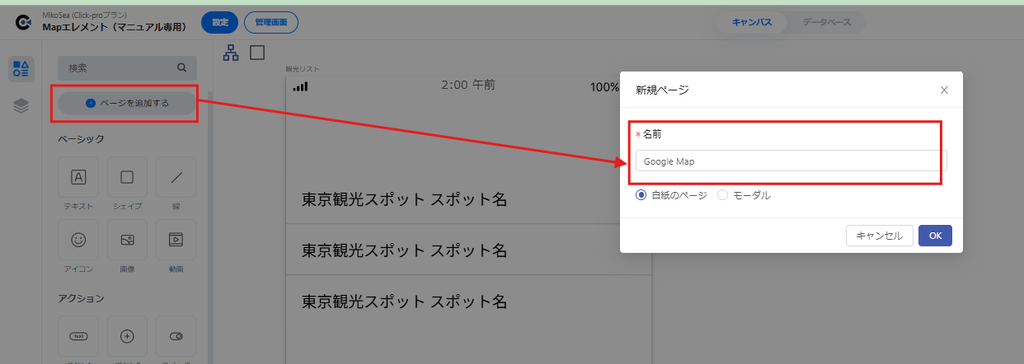
Task: Close the 新規ページ dialog
Action: tap(944, 90)
